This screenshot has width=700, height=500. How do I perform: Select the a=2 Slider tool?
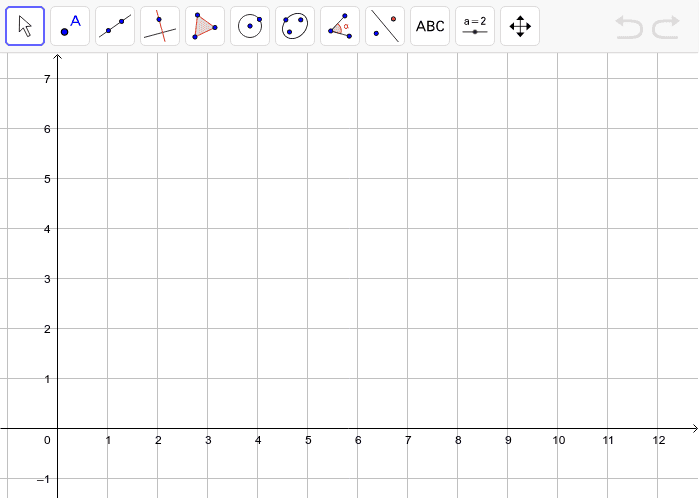(x=475, y=26)
